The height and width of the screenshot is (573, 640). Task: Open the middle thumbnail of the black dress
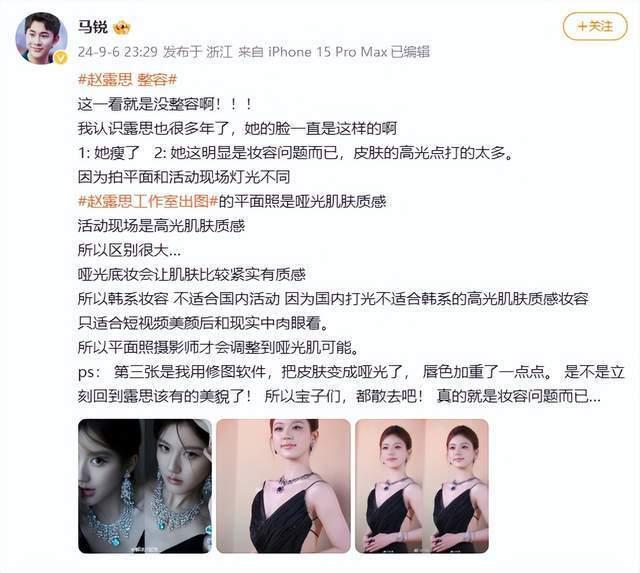pyautogui.click(x=283, y=486)
